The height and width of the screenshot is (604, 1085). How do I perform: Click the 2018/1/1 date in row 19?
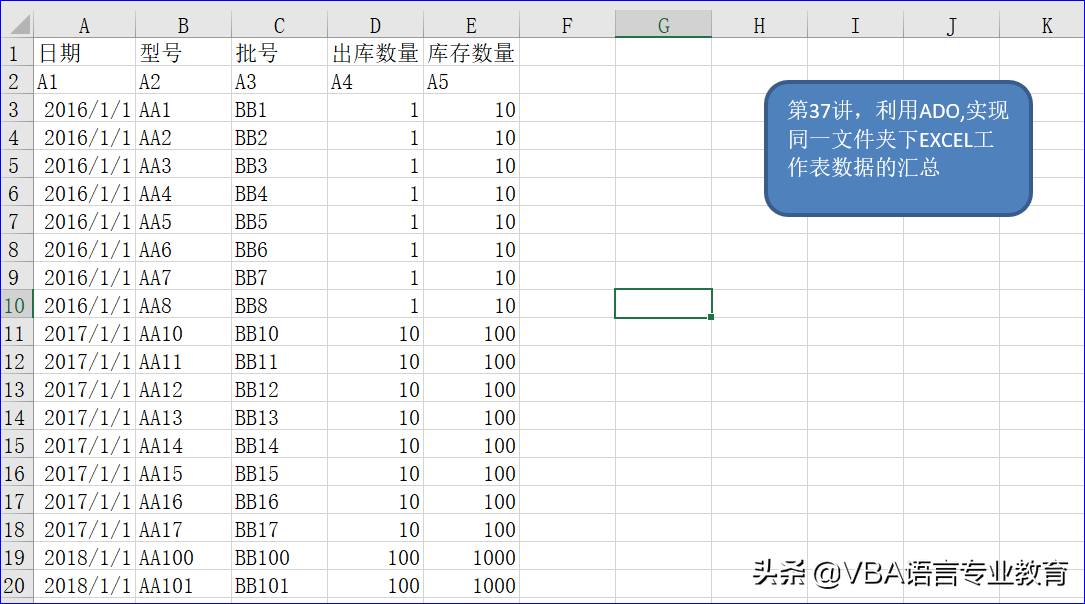[x=84, y=557]
